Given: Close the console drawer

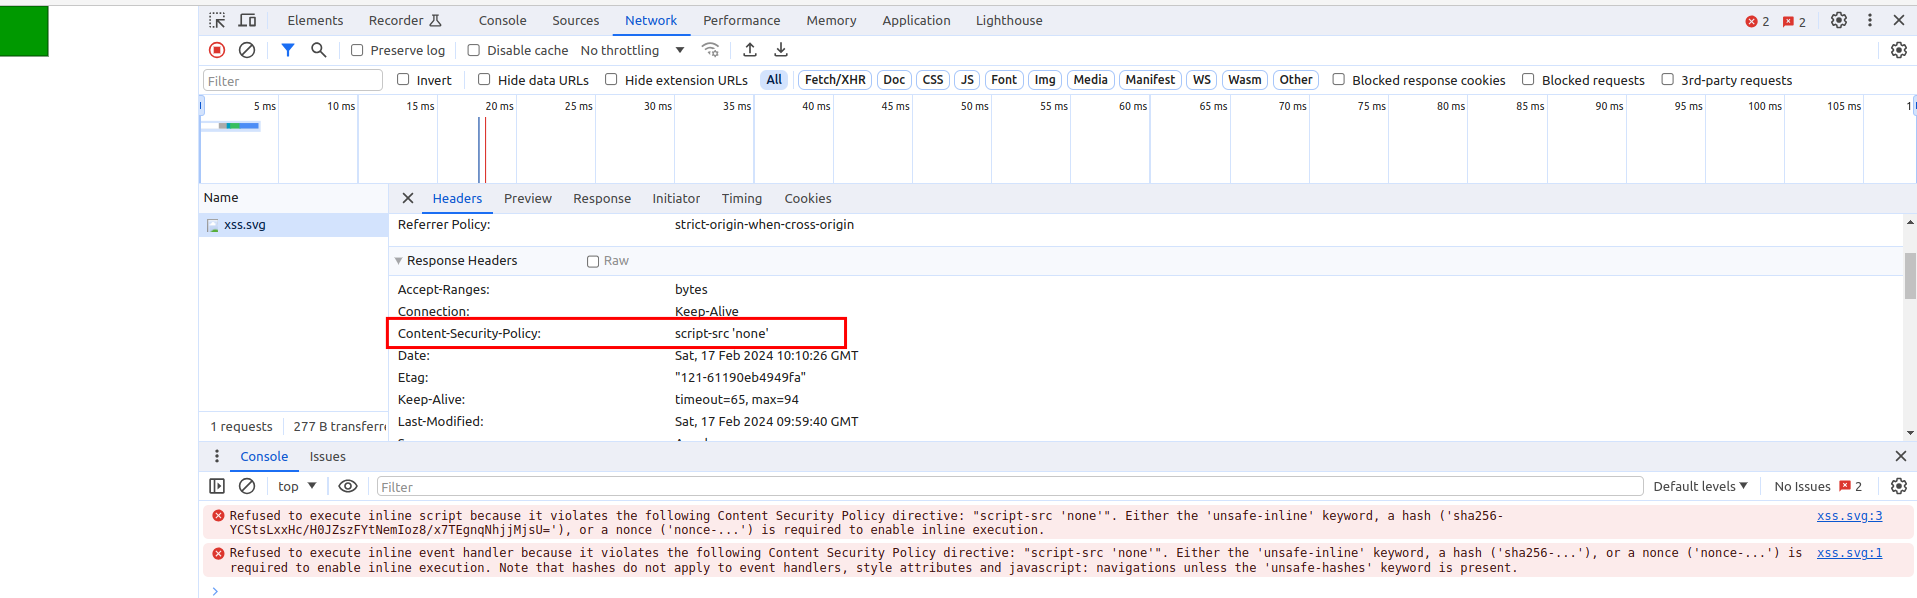Looking at the screenshot, I should pyautogui.click(x=1901, y=456).
